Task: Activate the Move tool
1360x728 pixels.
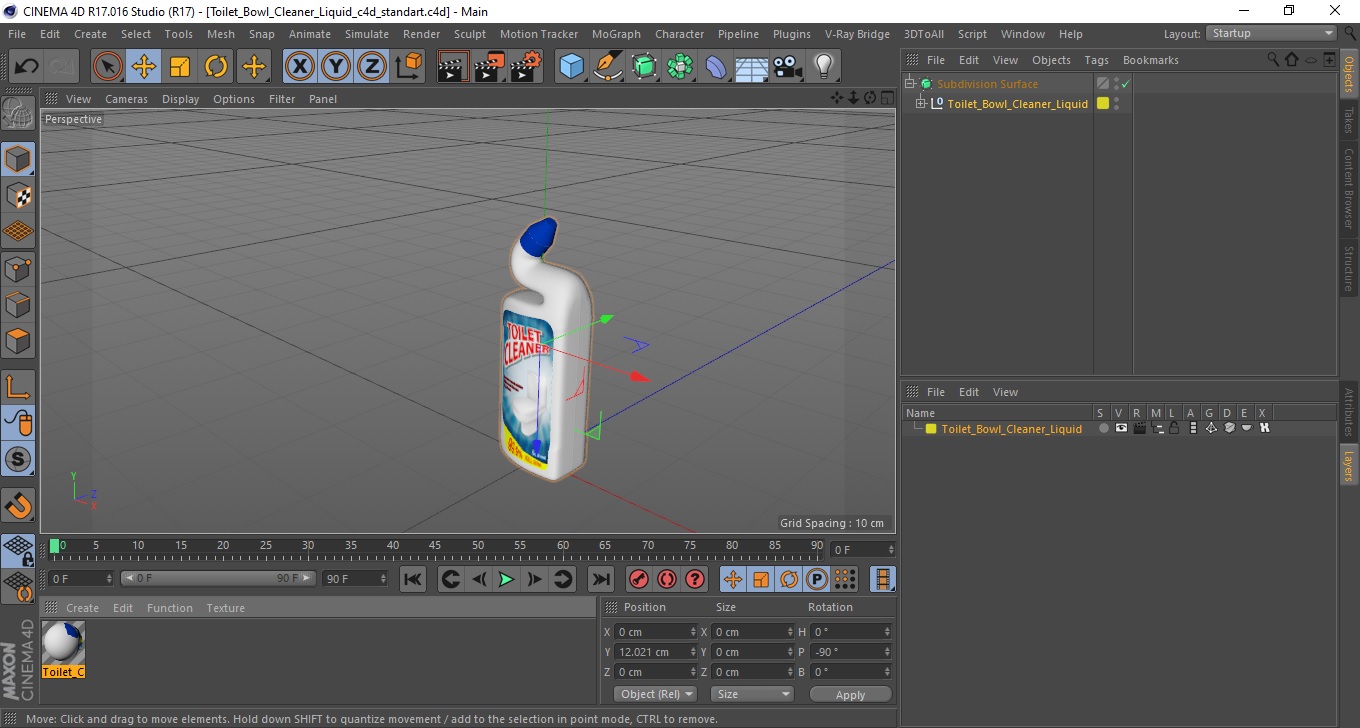Action: [144, 67]
